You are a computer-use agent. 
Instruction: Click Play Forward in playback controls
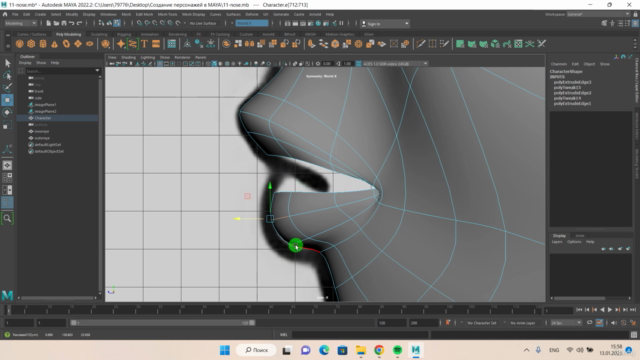coord(610,310)
